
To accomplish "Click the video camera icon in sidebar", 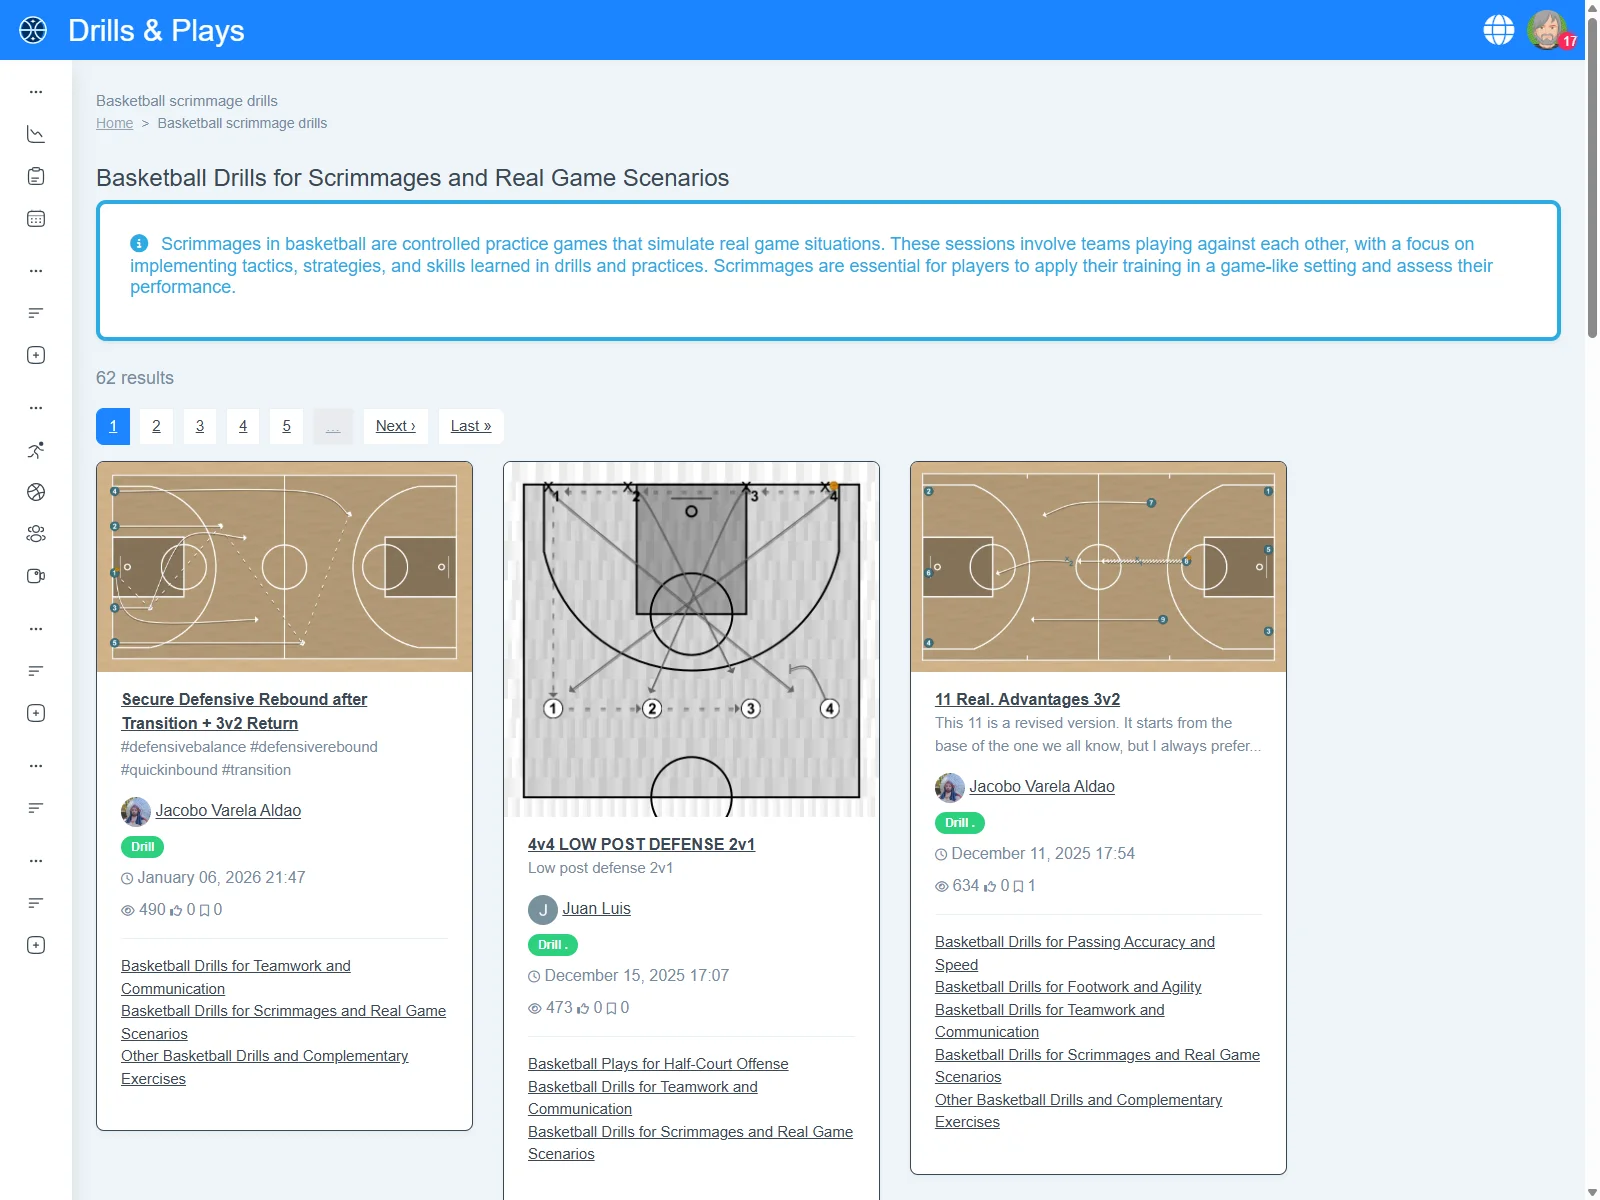I will click(36, 576).
